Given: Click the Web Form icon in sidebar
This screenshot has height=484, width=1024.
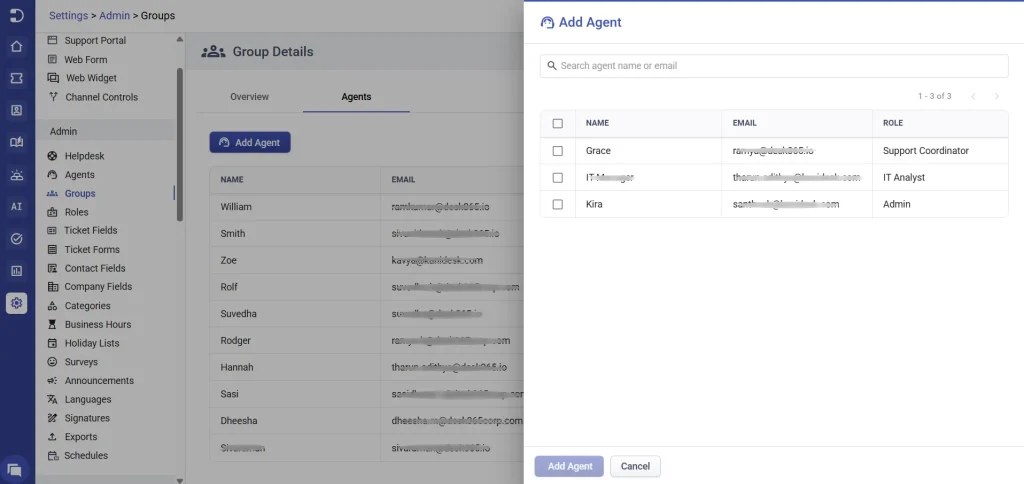Looking at the screenshot, I should (x=52, y=59).
